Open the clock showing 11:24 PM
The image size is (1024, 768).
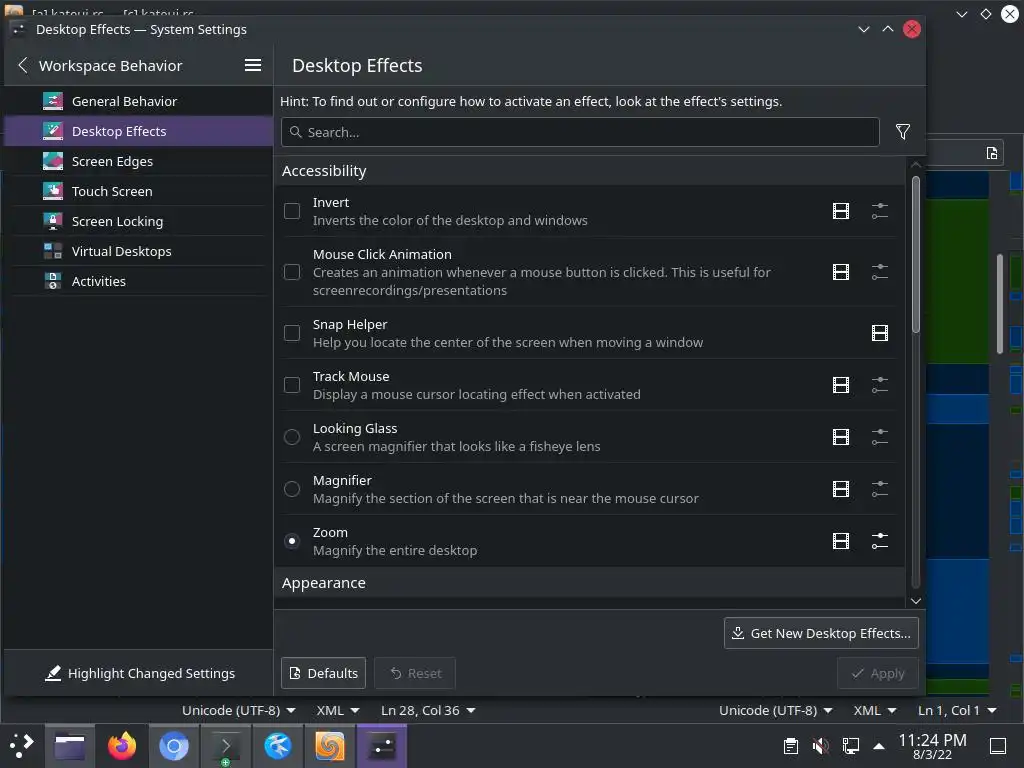click(932, 746)
